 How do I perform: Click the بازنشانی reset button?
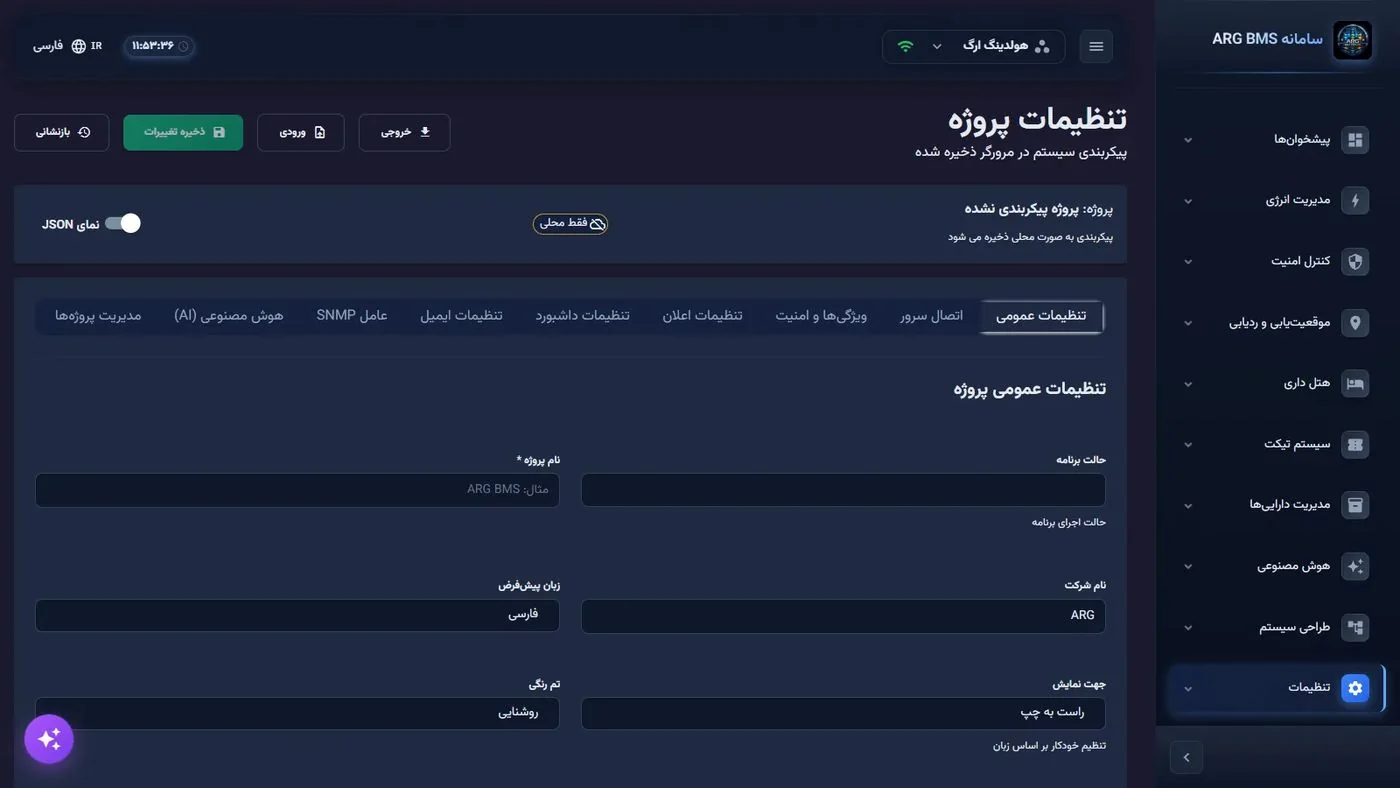(x=61, y=132)
